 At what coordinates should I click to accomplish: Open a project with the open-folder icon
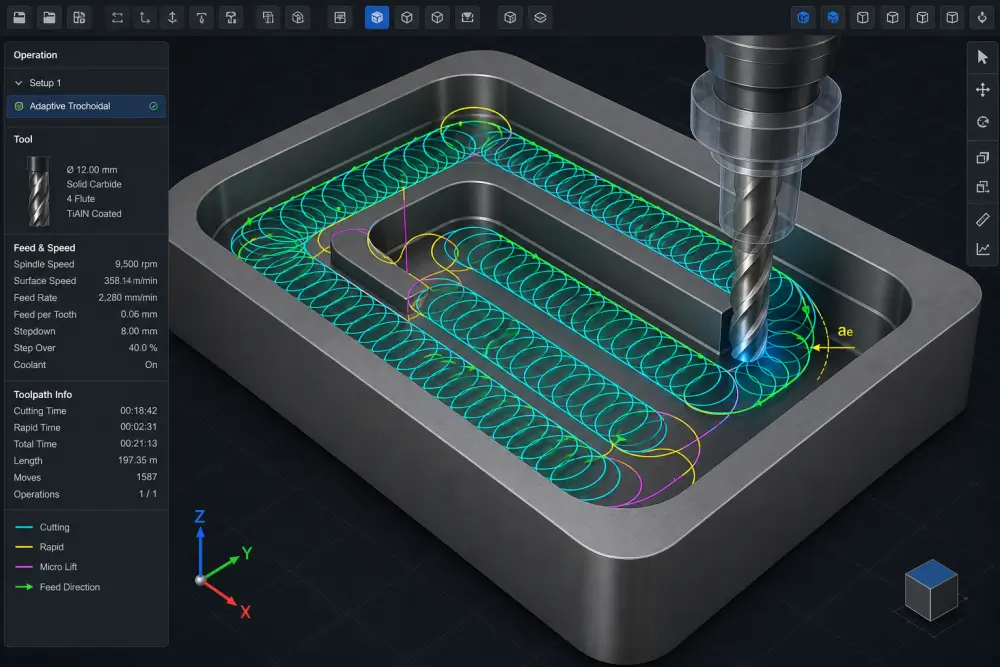(x=49, y=18)
